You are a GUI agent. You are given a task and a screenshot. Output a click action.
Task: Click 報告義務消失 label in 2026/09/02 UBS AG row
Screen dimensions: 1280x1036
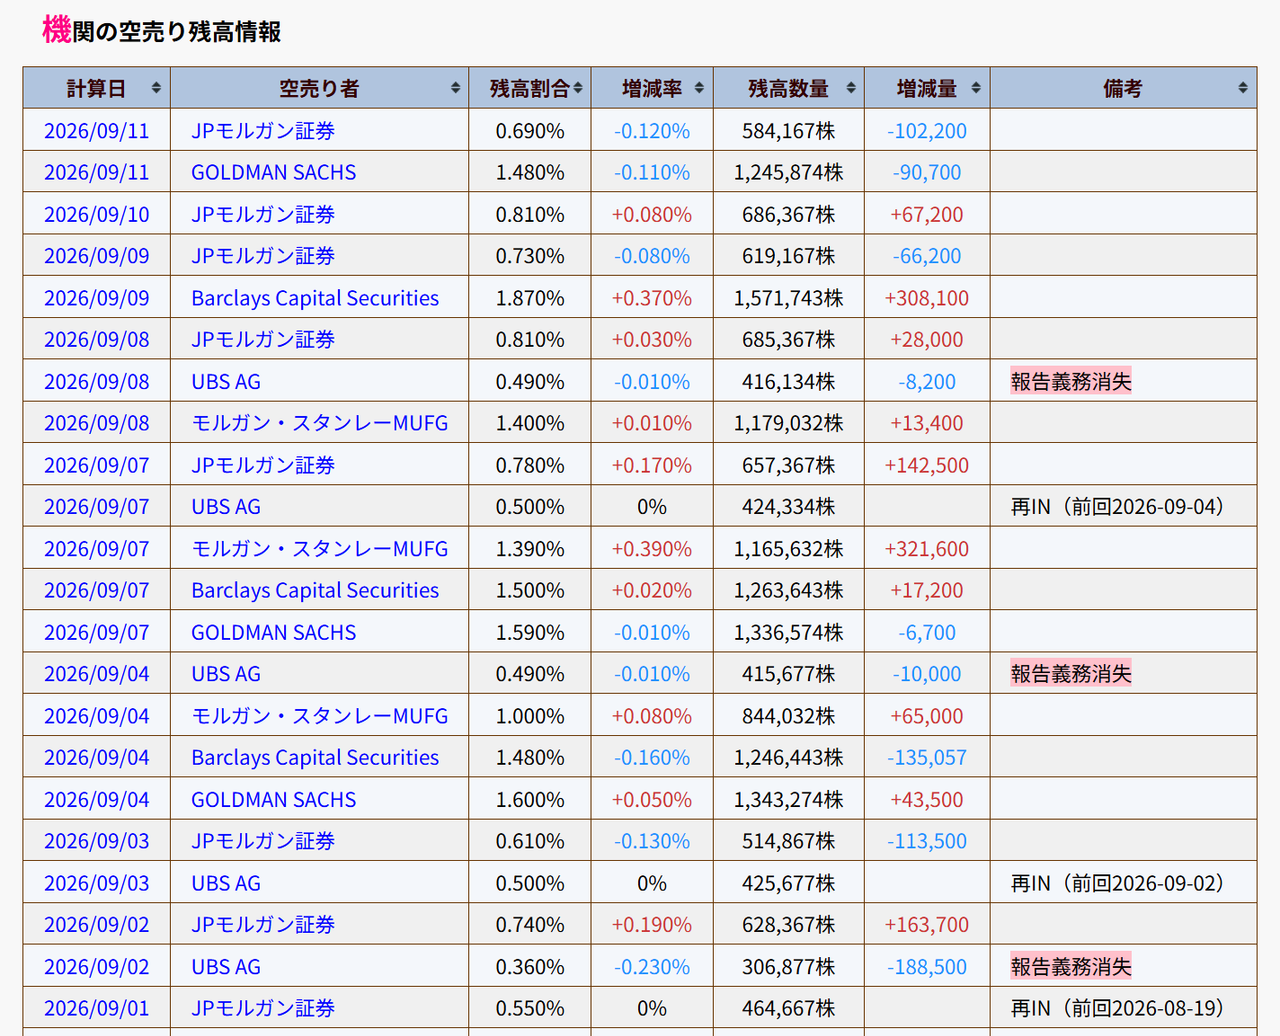tap(1071, 967)
